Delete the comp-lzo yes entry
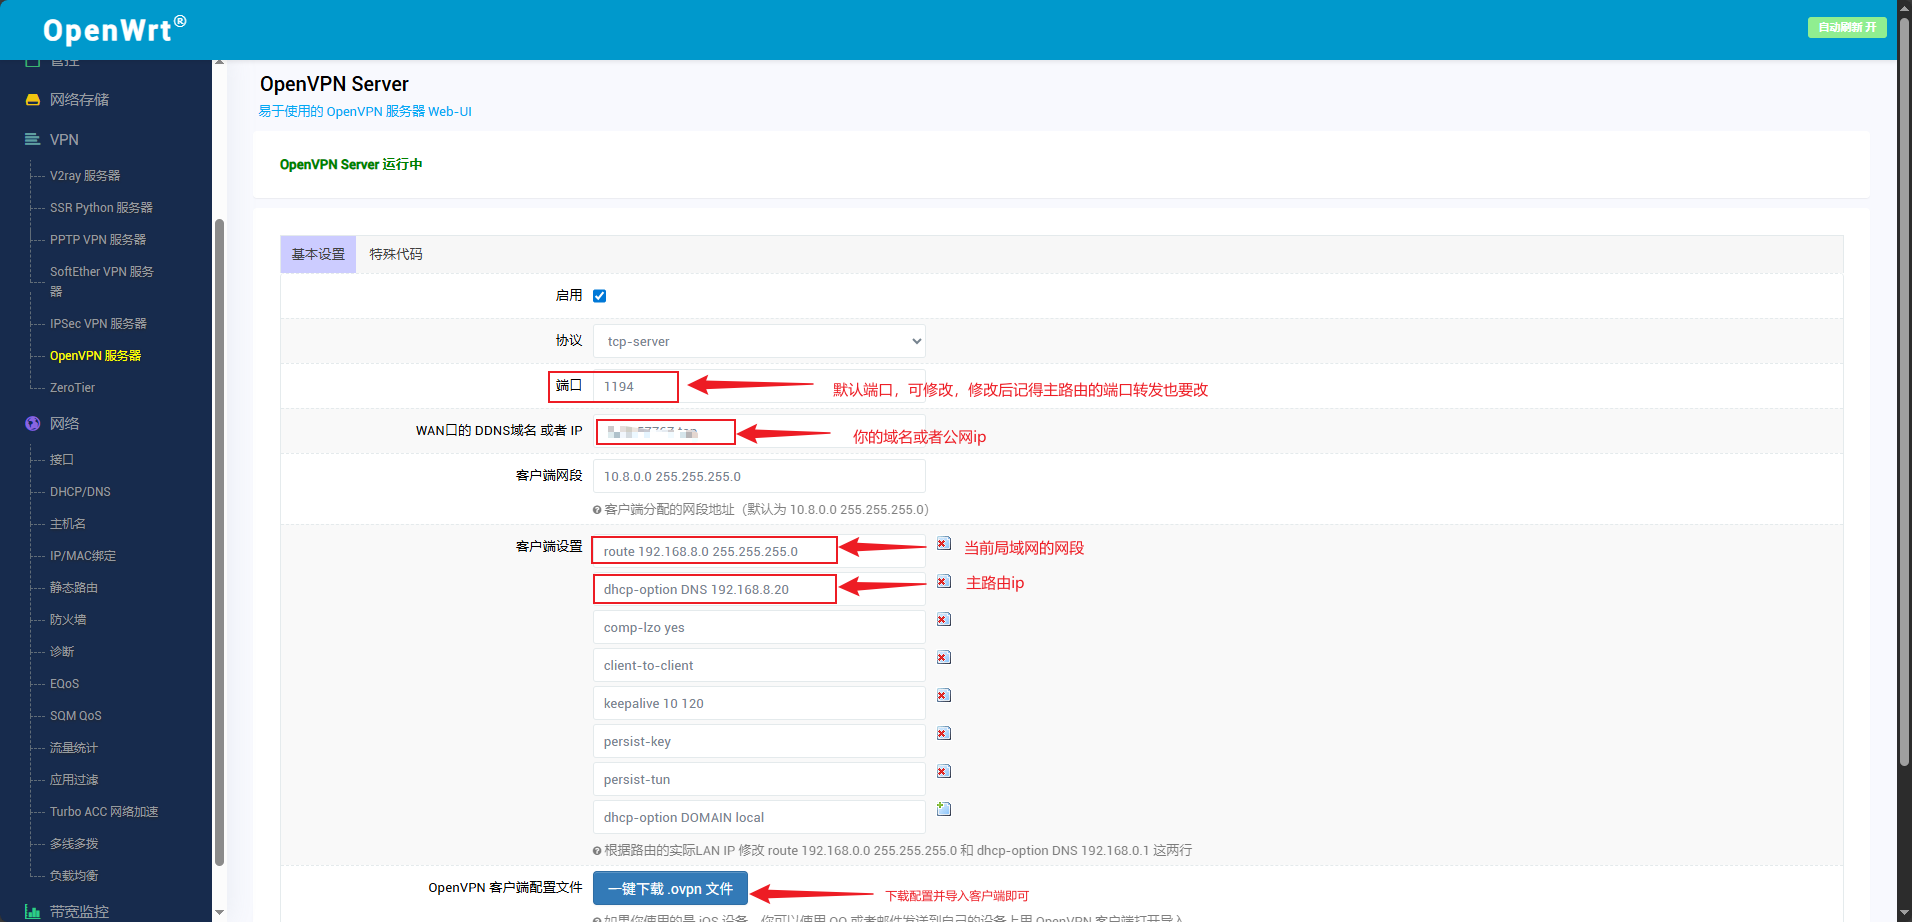Screen dimensions: 1912x922 pyautogui.click(x=943, y=620)
